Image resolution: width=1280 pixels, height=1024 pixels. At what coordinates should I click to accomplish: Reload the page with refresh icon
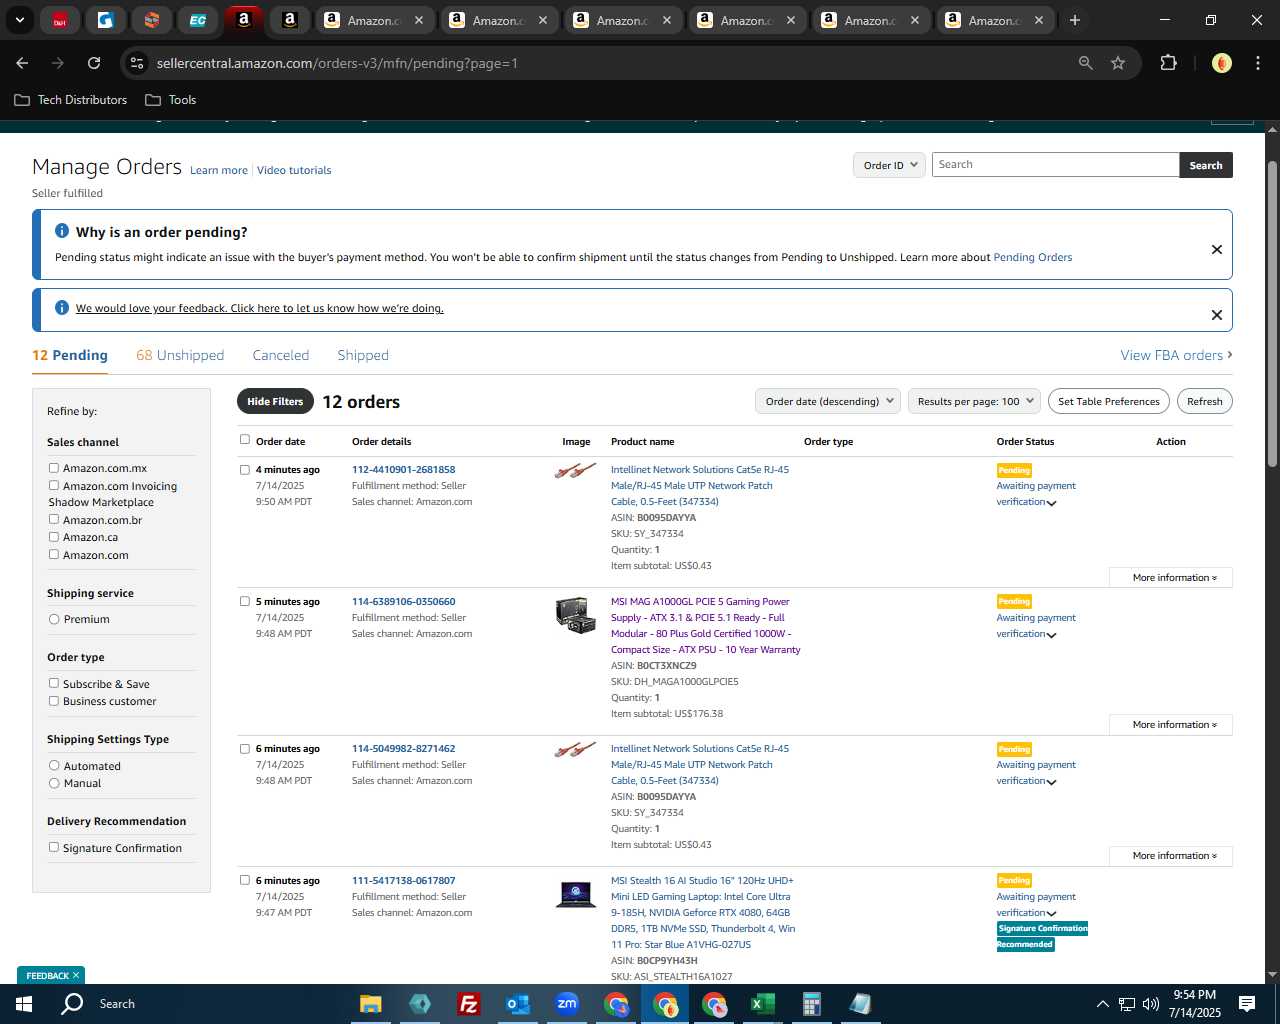tap(94, 63)
